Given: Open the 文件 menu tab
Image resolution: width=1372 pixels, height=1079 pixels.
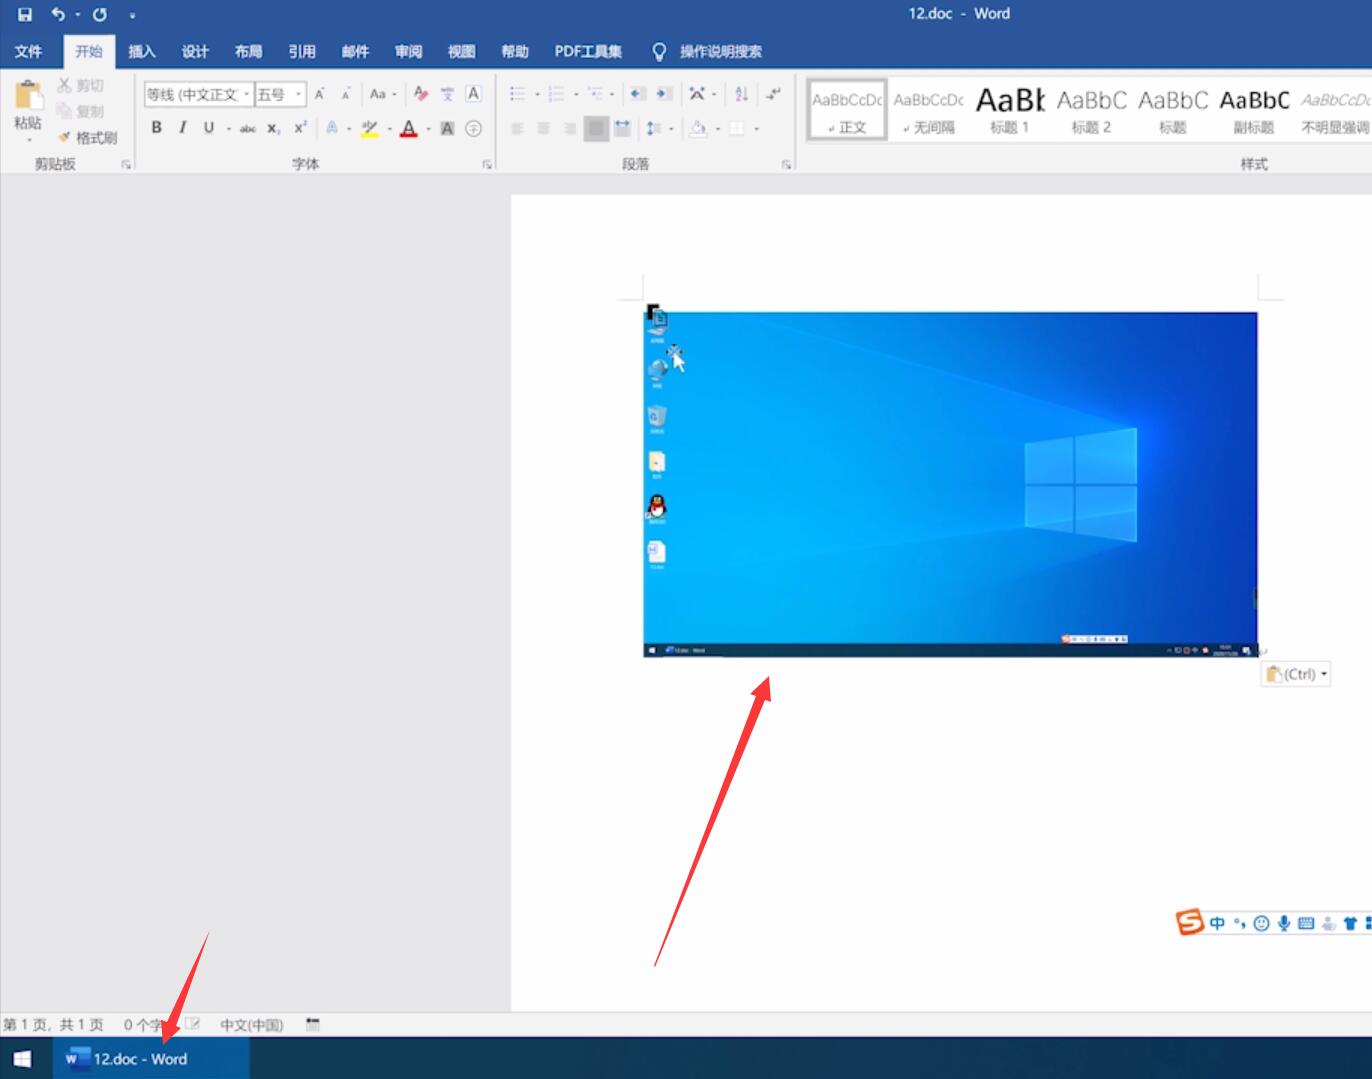Looking at the screenshot, I should [28, 51].
